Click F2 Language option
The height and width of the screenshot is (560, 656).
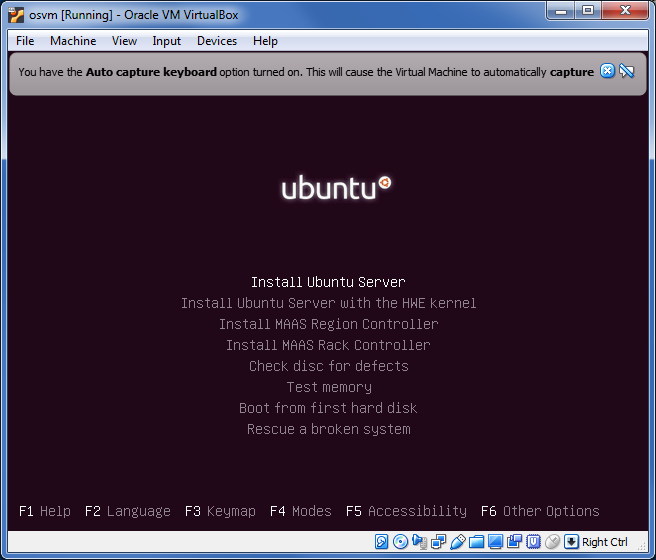[x=128, y=511]
